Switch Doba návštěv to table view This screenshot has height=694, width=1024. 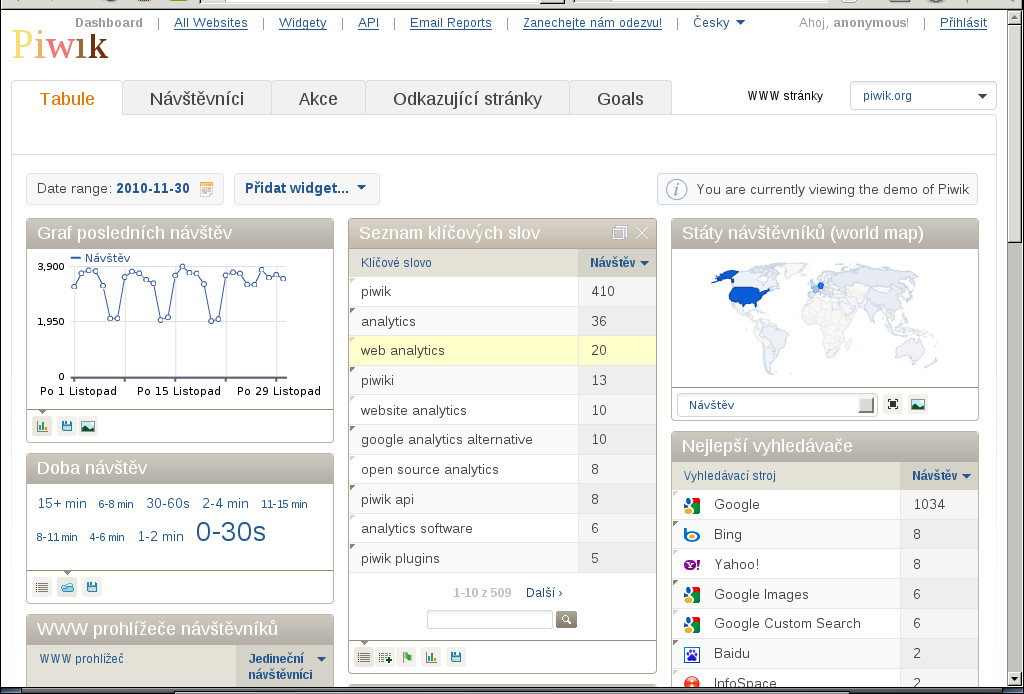(x=42, y=587)
